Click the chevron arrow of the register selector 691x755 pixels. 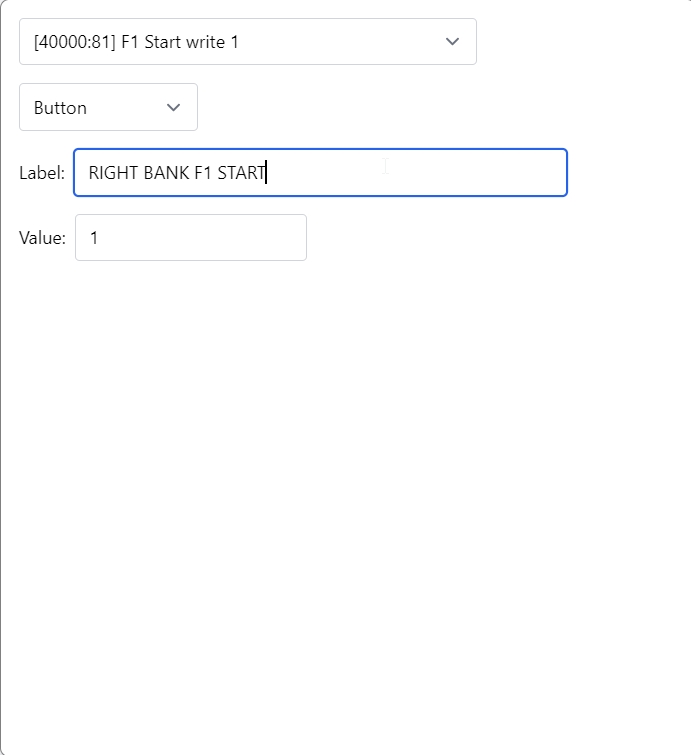click(452, 42)
